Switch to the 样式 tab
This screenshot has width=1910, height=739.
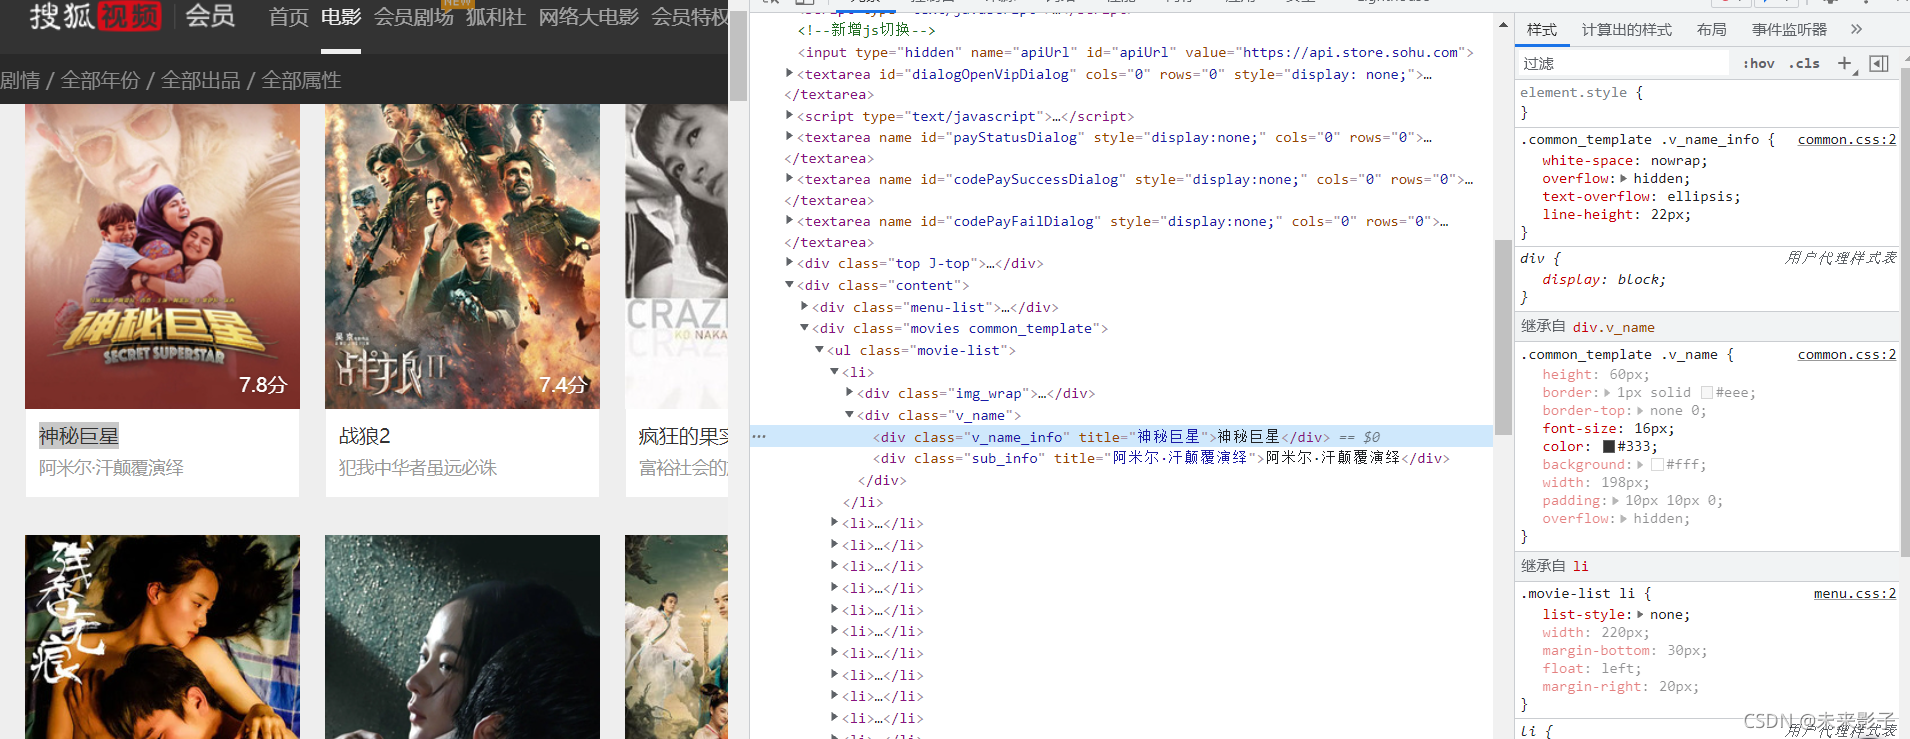pos(1542,30)
